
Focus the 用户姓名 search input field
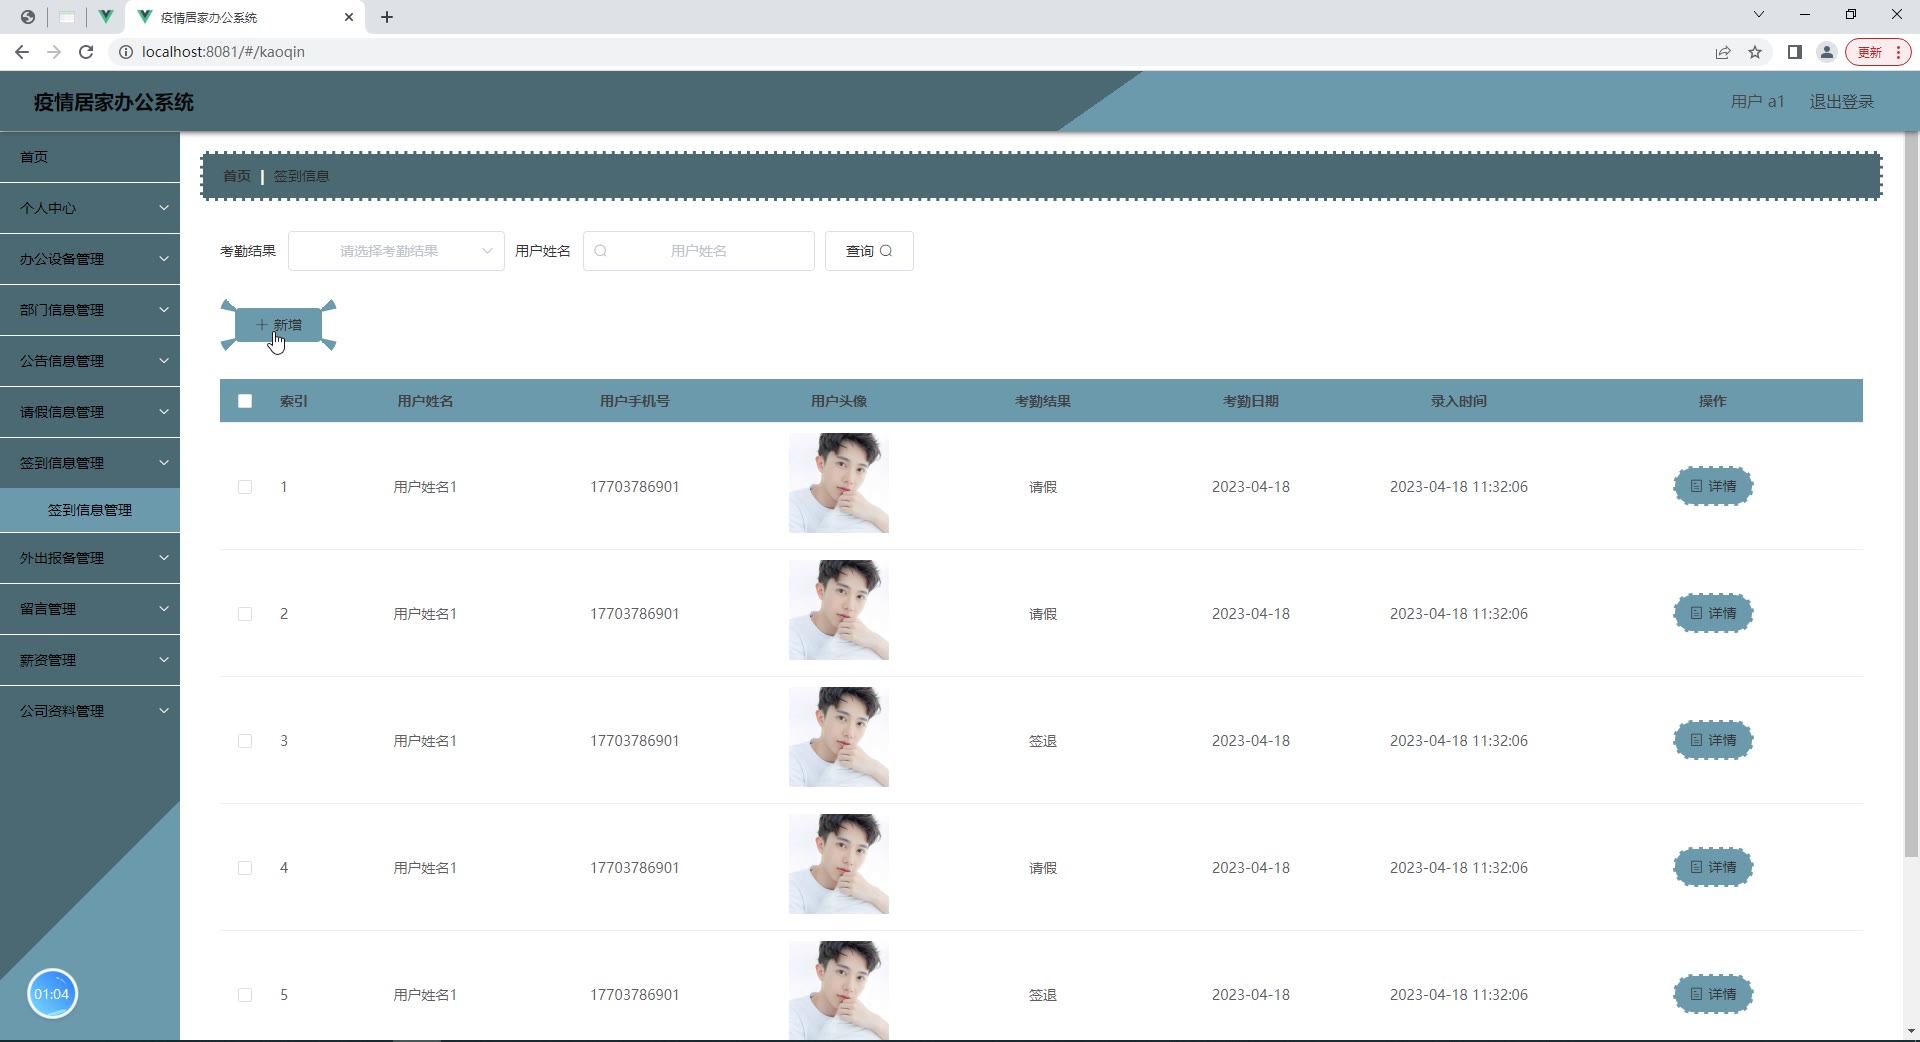click(699, 251)
